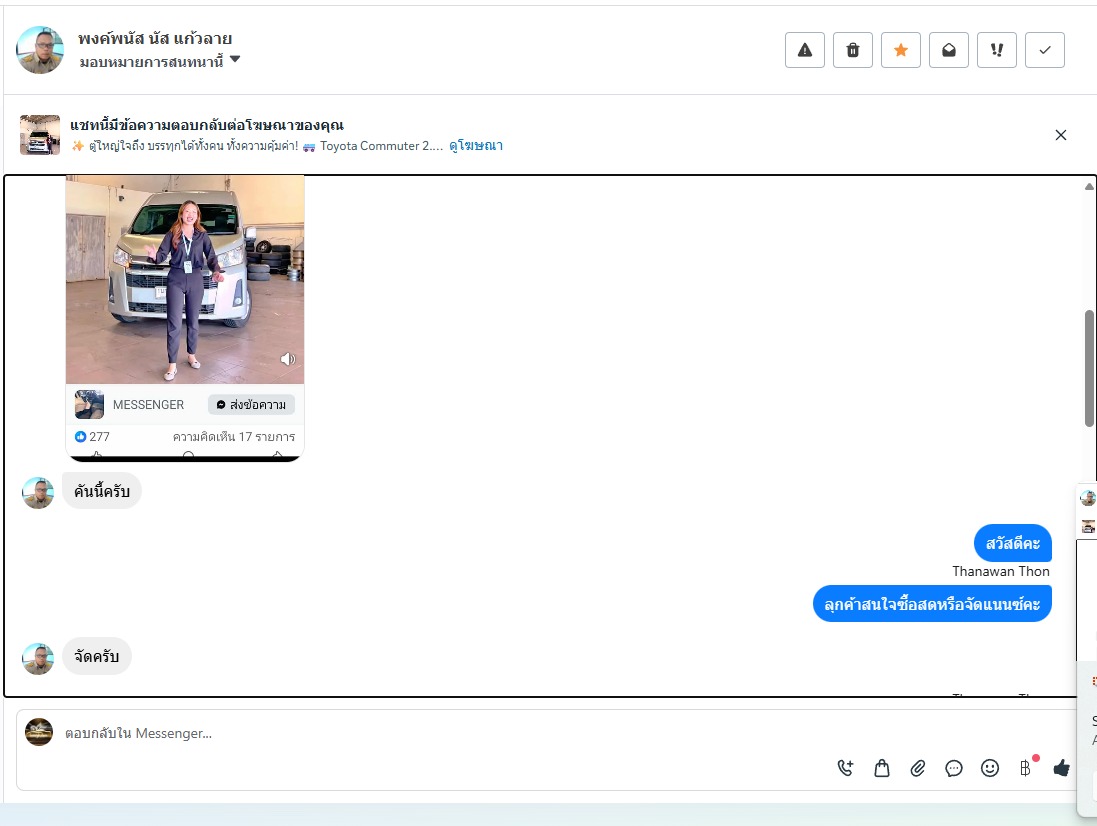Send a thumbs-up like

[x=1061, y=768]
